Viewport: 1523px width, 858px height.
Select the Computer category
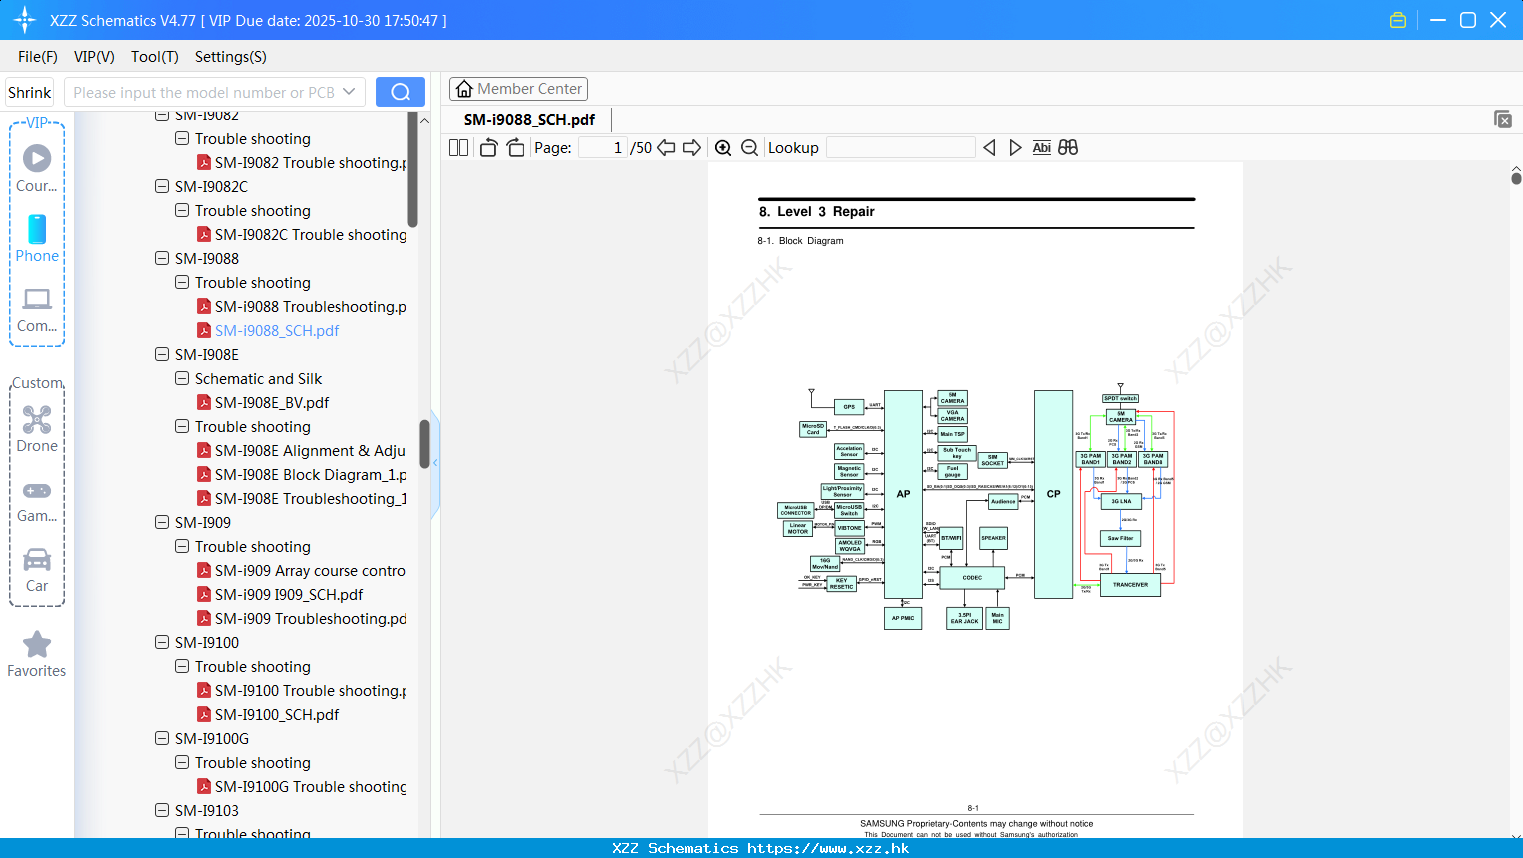(37, 310)
